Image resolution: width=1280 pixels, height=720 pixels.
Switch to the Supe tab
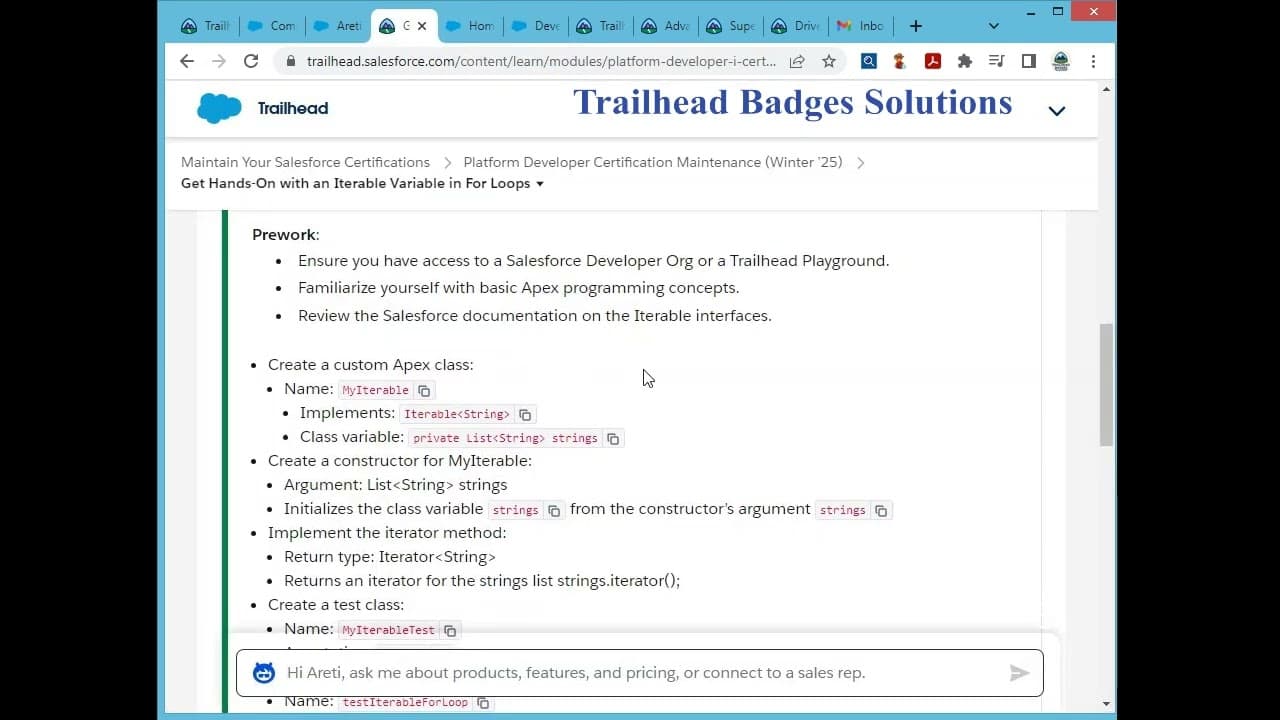tap(730, 26)
